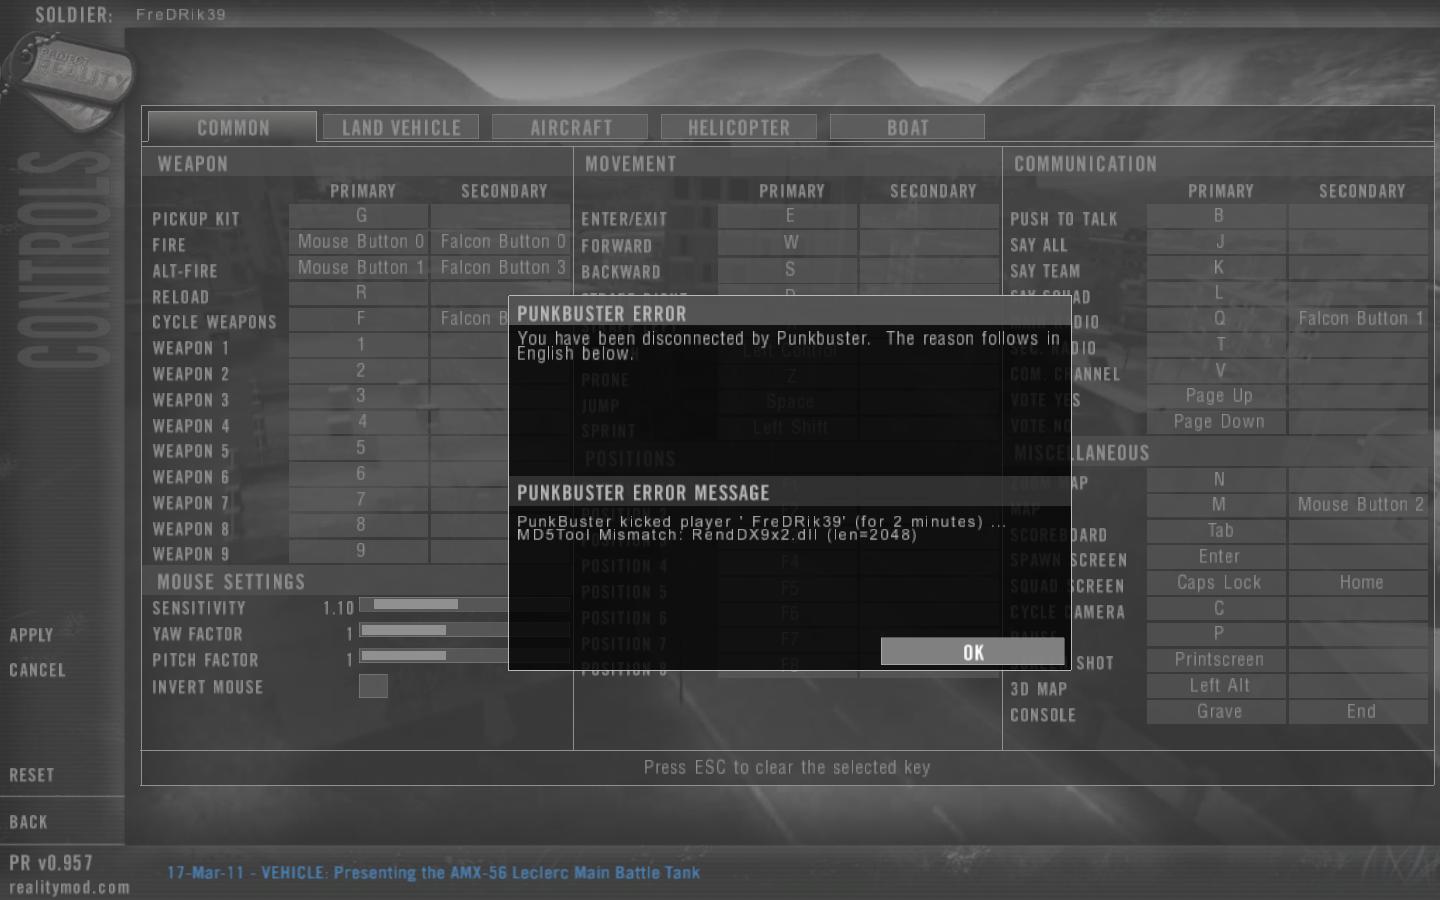
Task: Adjust the mouse Sensitivity slider
Action: tap(464, 605)
